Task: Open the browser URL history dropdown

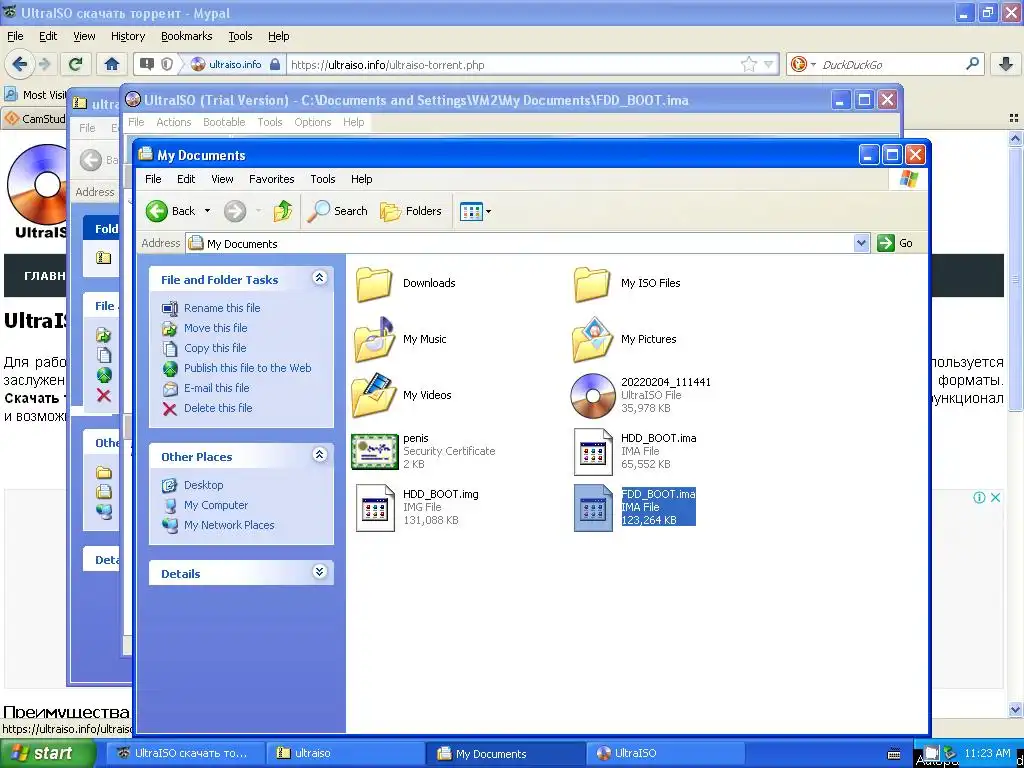Action: 769,65
